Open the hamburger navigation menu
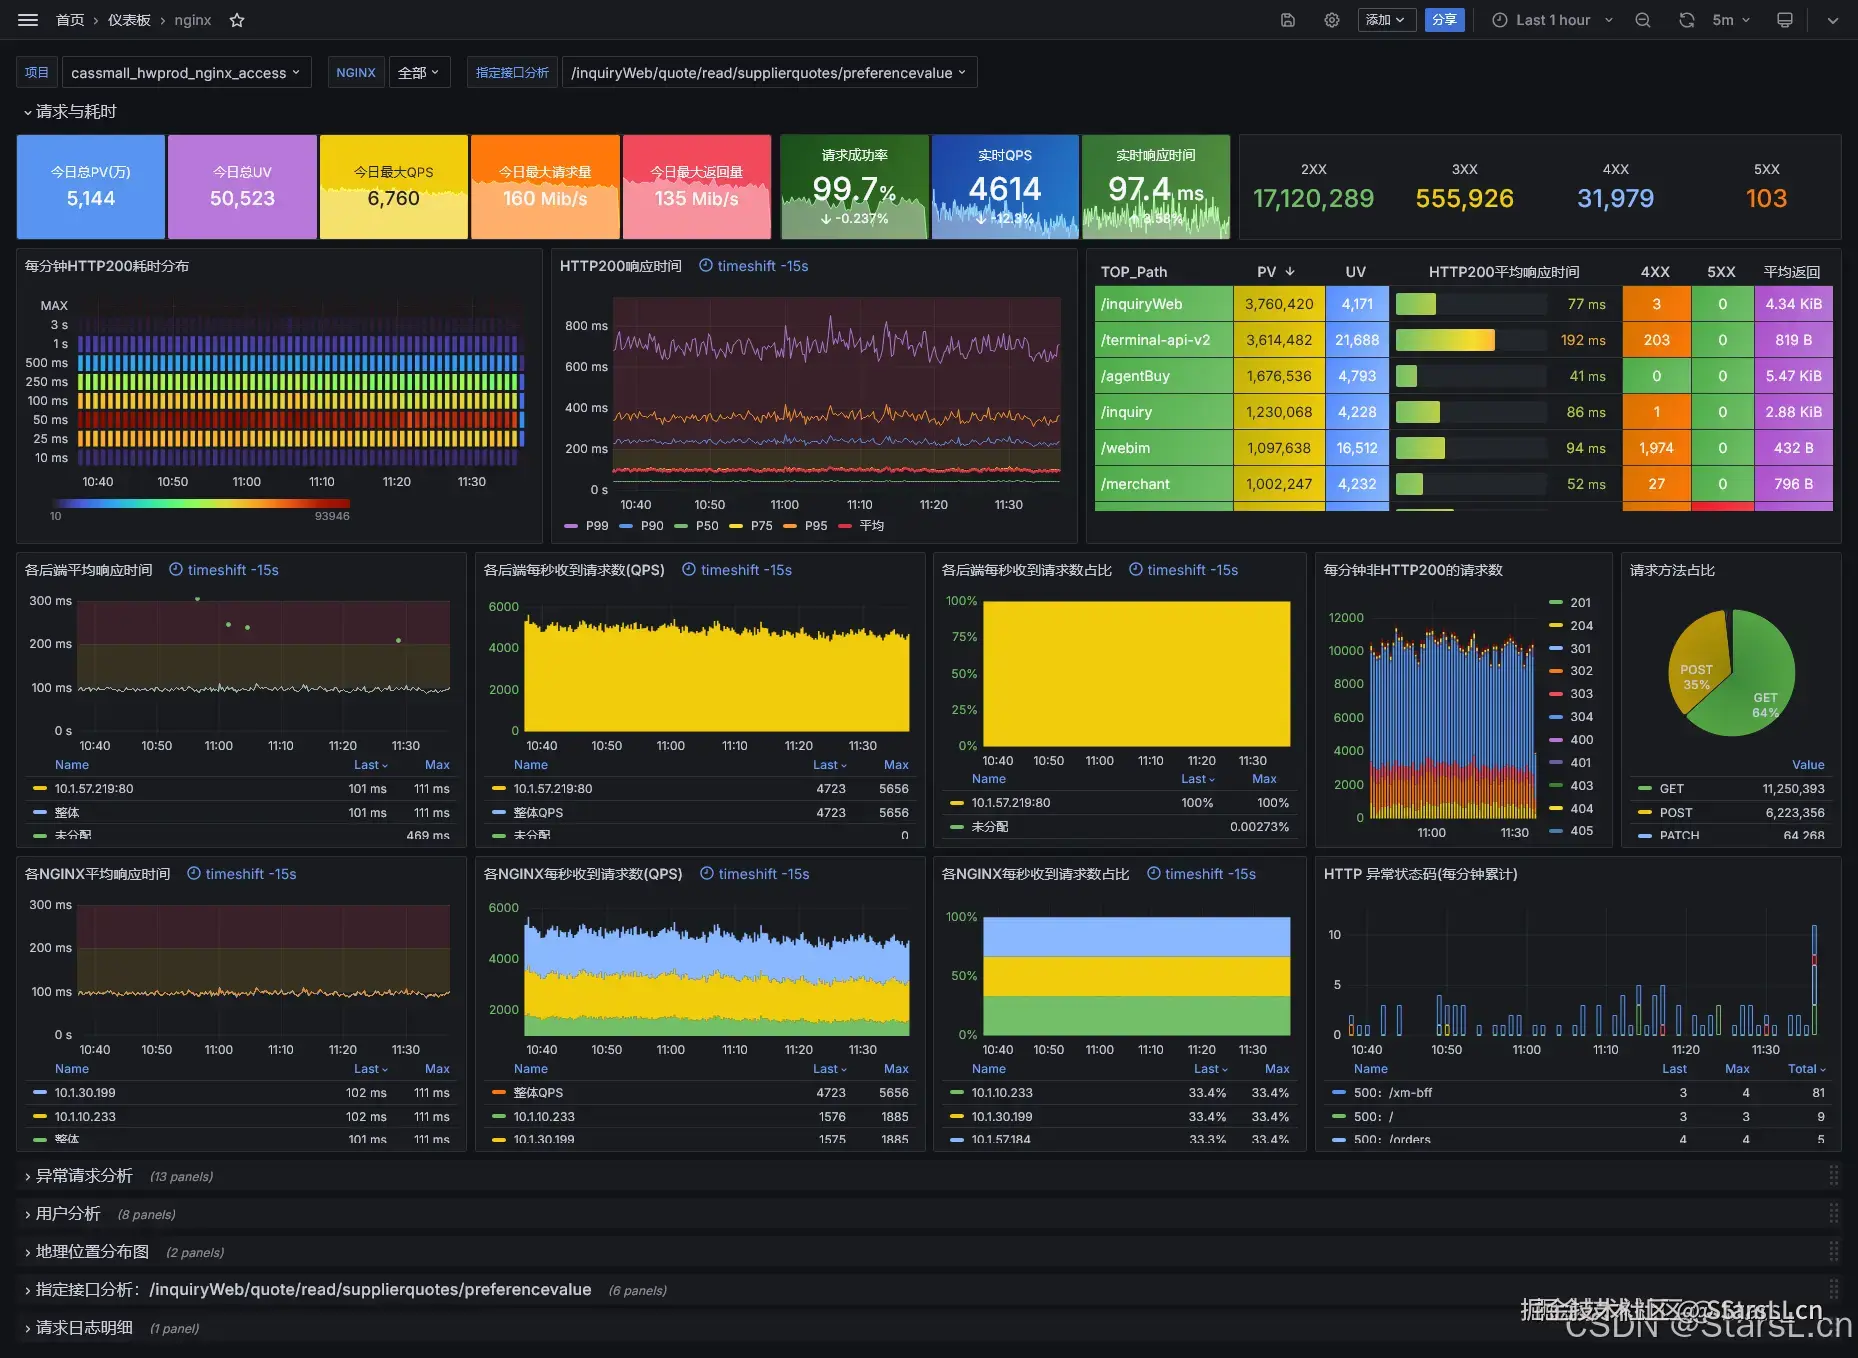This screenshot has height=1358, width=1858. click(x=28, y=20)
